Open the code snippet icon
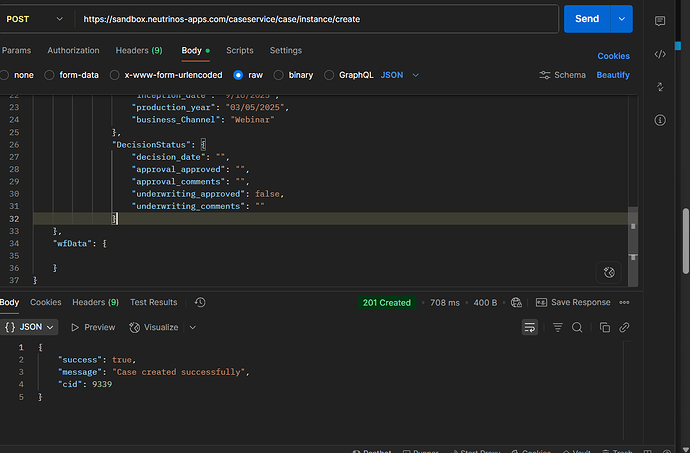This screenshot has height=453, width=690. (660, 54)
